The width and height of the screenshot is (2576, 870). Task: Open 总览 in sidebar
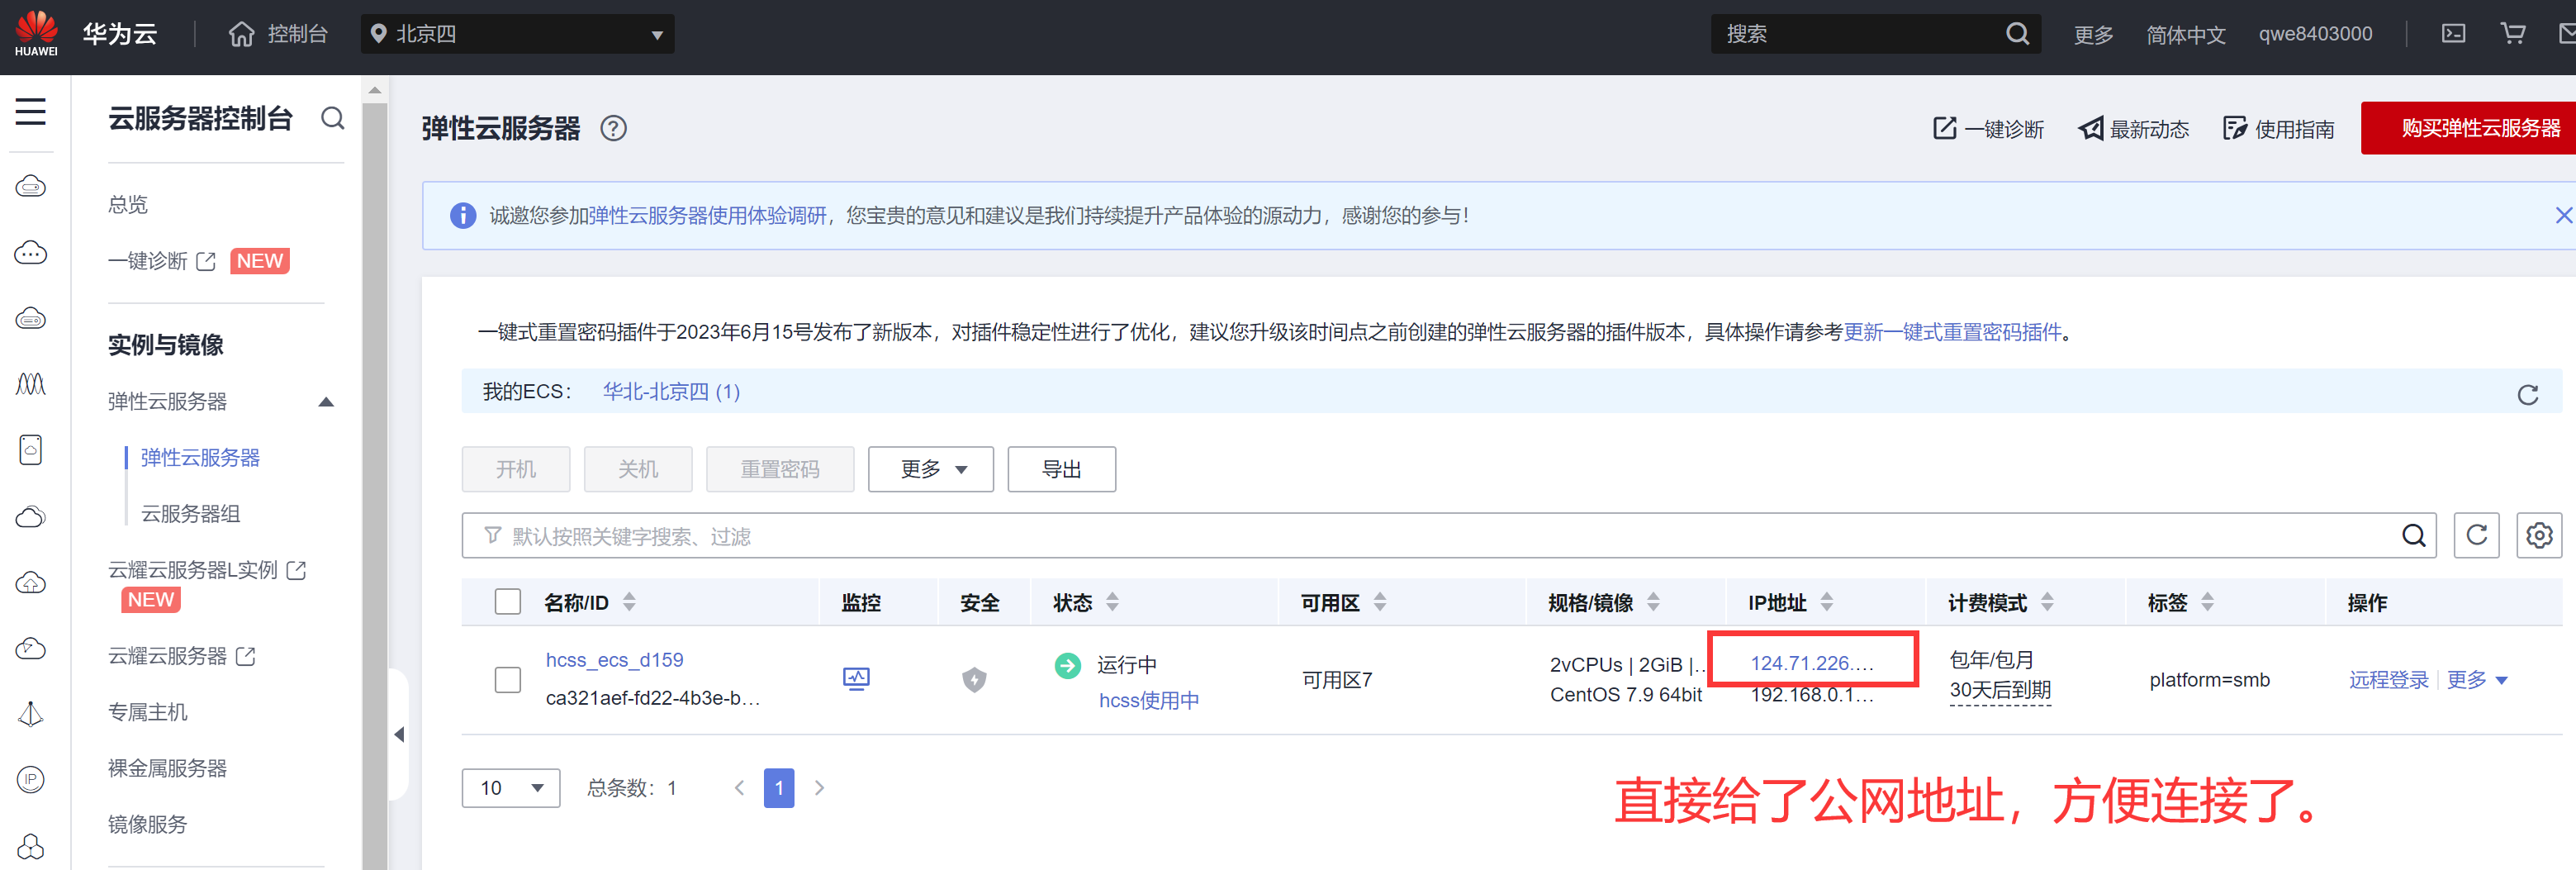(128, 204)
